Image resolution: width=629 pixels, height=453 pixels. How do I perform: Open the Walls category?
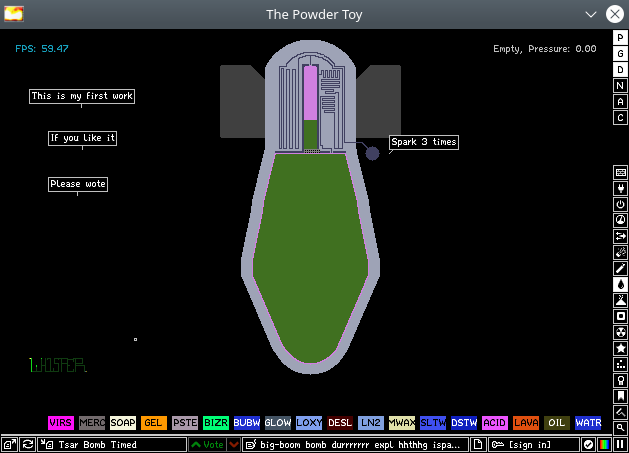pyautogui.click(x=620, y=173)
